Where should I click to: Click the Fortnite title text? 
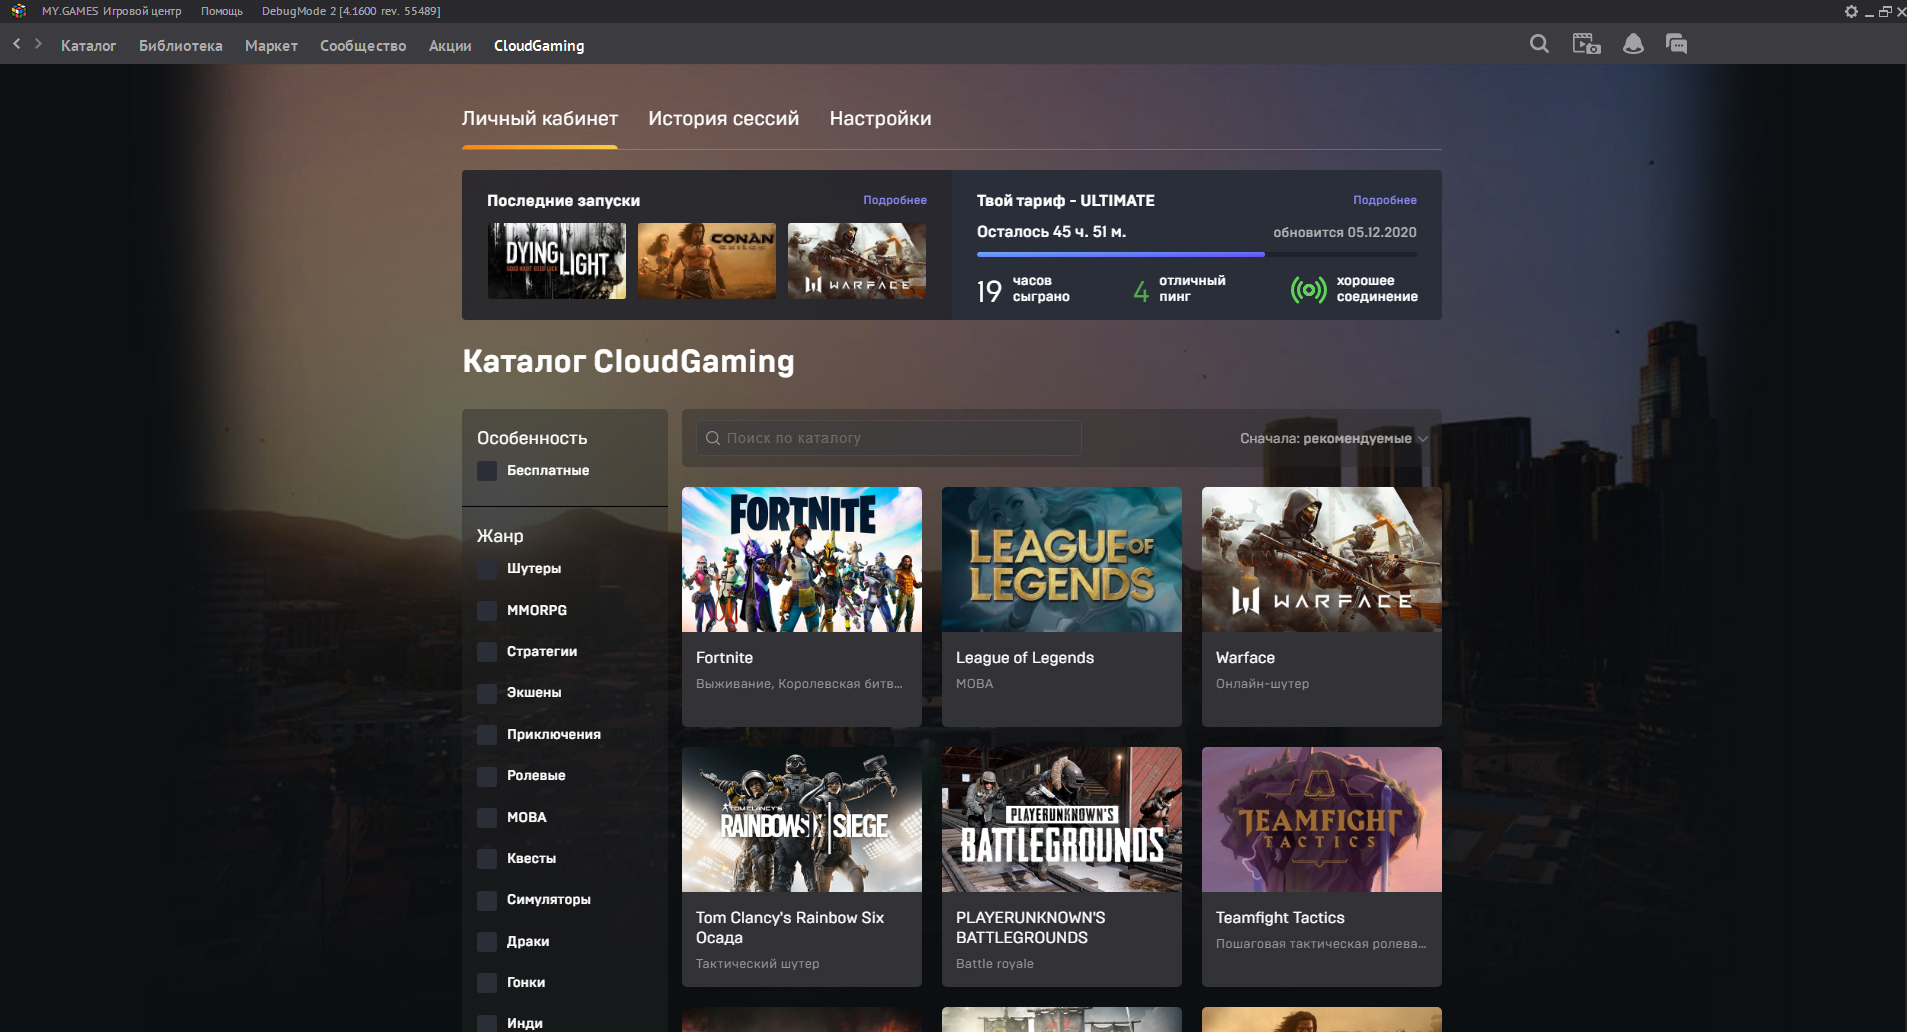(724, 658)
